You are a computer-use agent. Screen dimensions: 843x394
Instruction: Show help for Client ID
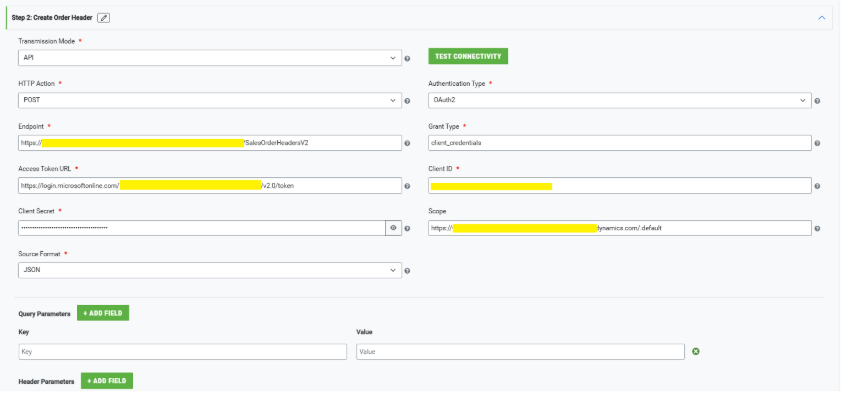tap(817, 186)
